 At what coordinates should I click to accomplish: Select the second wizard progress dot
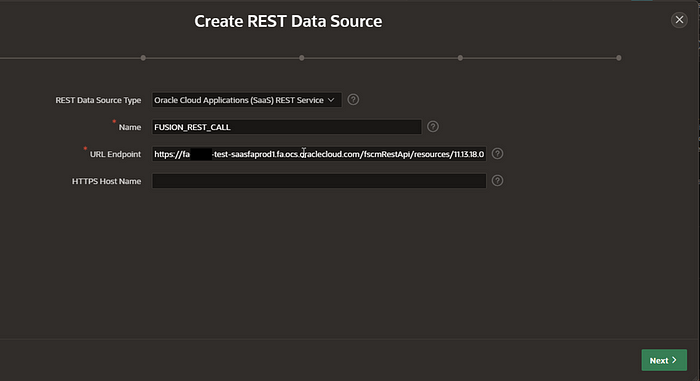click(302, 58)
